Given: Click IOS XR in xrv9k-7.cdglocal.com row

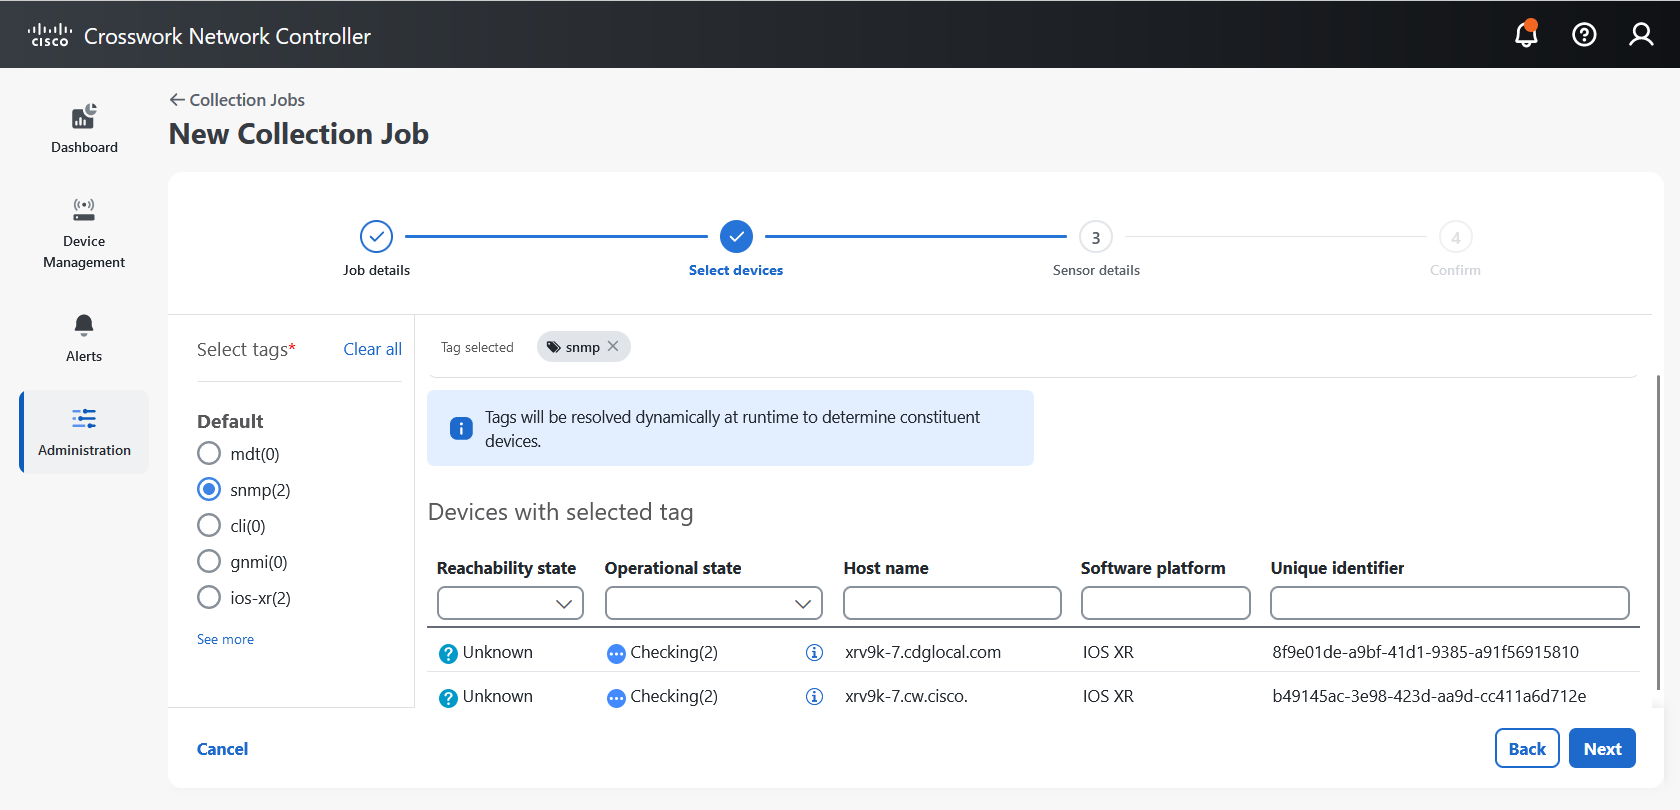Looking at the screenshot, I should (1108, 652).
